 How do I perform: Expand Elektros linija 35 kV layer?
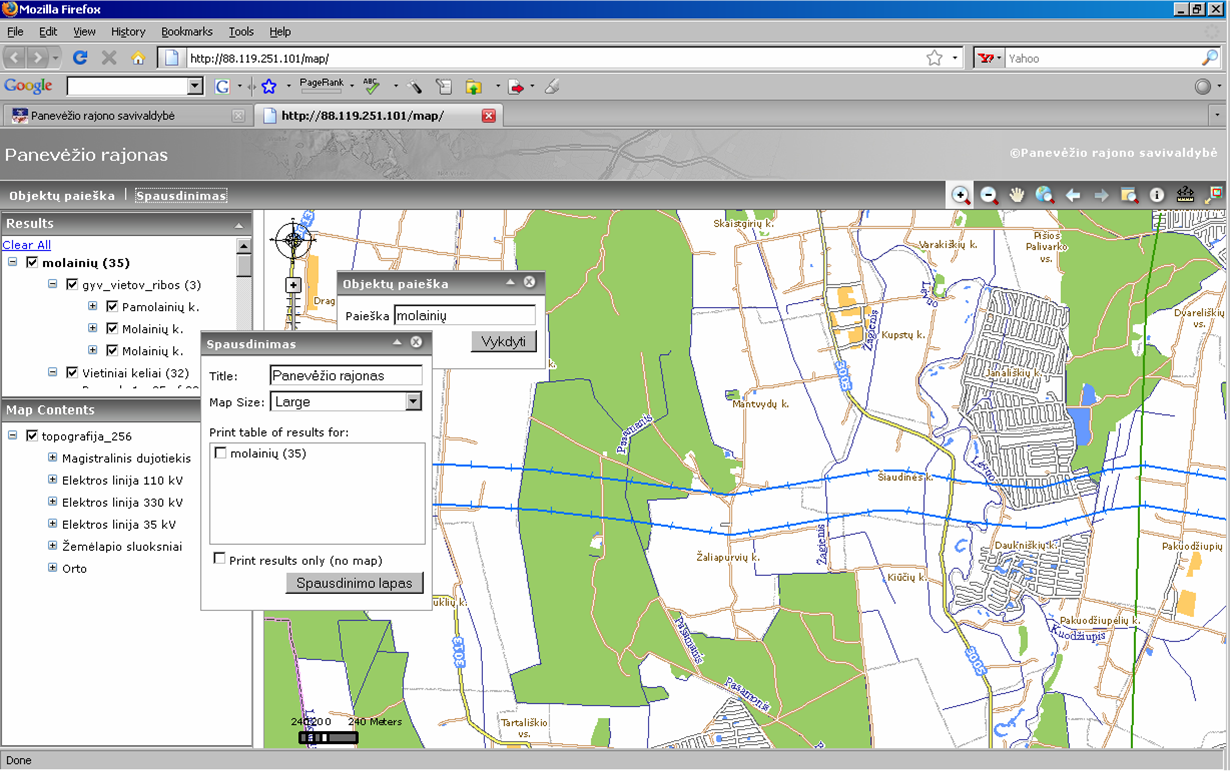(52, 524)
